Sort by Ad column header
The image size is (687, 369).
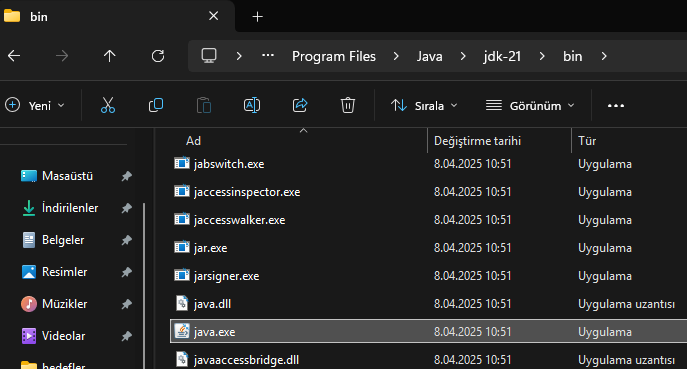[193, 141]
